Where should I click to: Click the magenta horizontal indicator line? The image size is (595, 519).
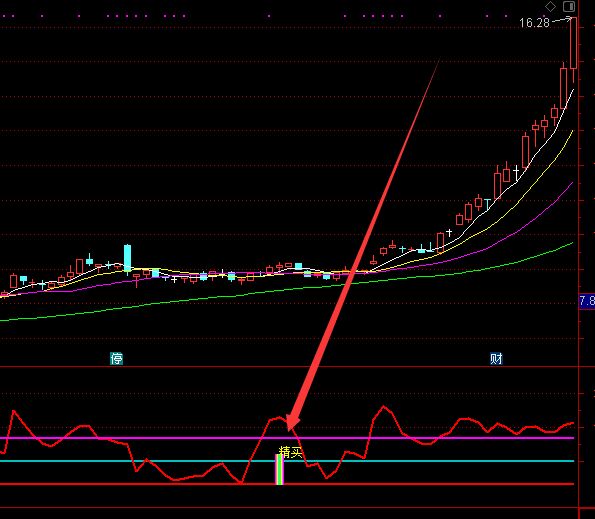(287, 438)
